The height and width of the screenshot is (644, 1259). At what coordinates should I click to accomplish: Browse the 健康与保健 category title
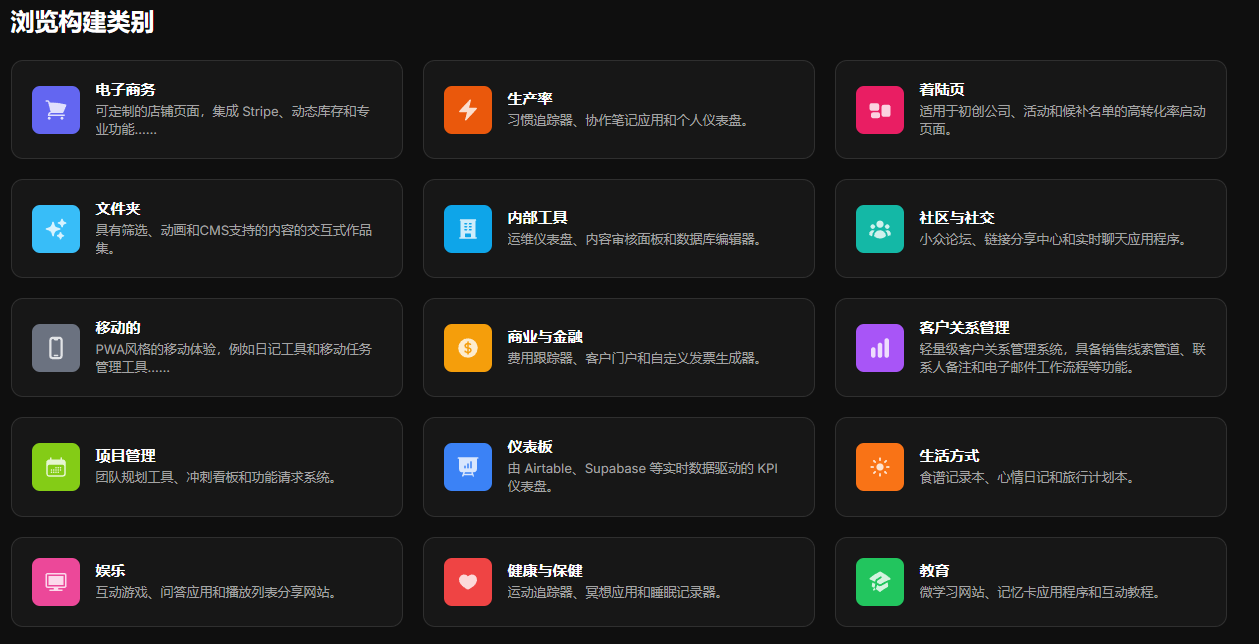click(x=545, y=571)
